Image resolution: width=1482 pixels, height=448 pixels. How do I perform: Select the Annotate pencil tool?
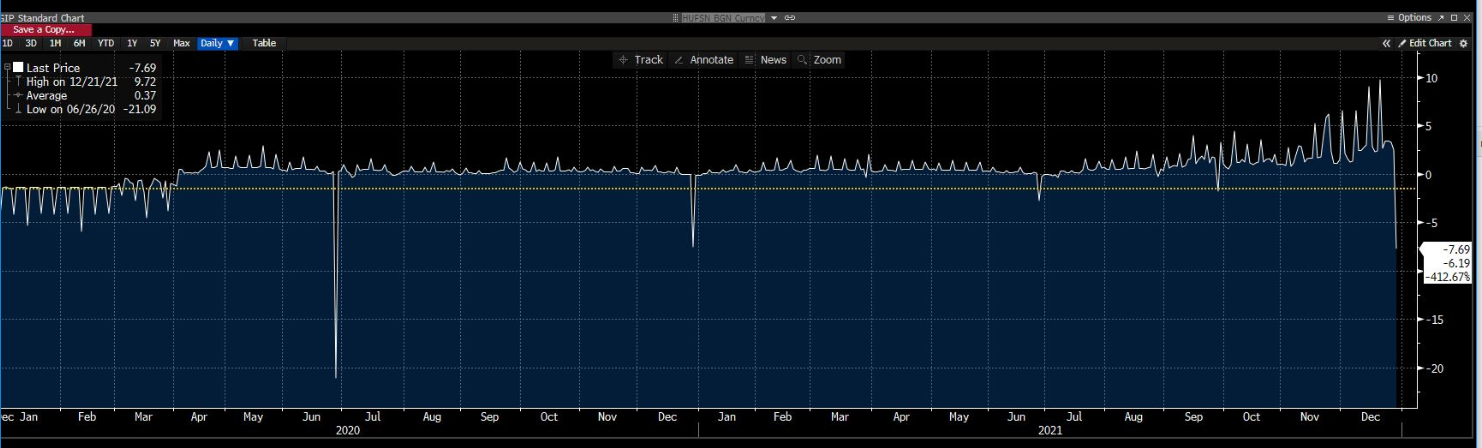(x=704, y=60)
